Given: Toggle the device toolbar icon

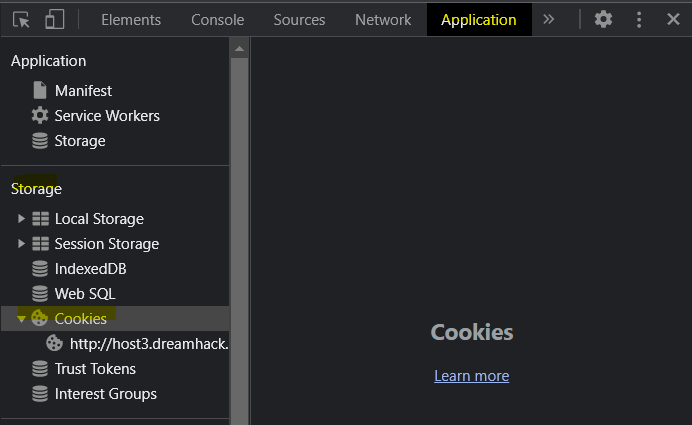Looking at the screenshot, I should pyautogui.click(x=55, y=20).
